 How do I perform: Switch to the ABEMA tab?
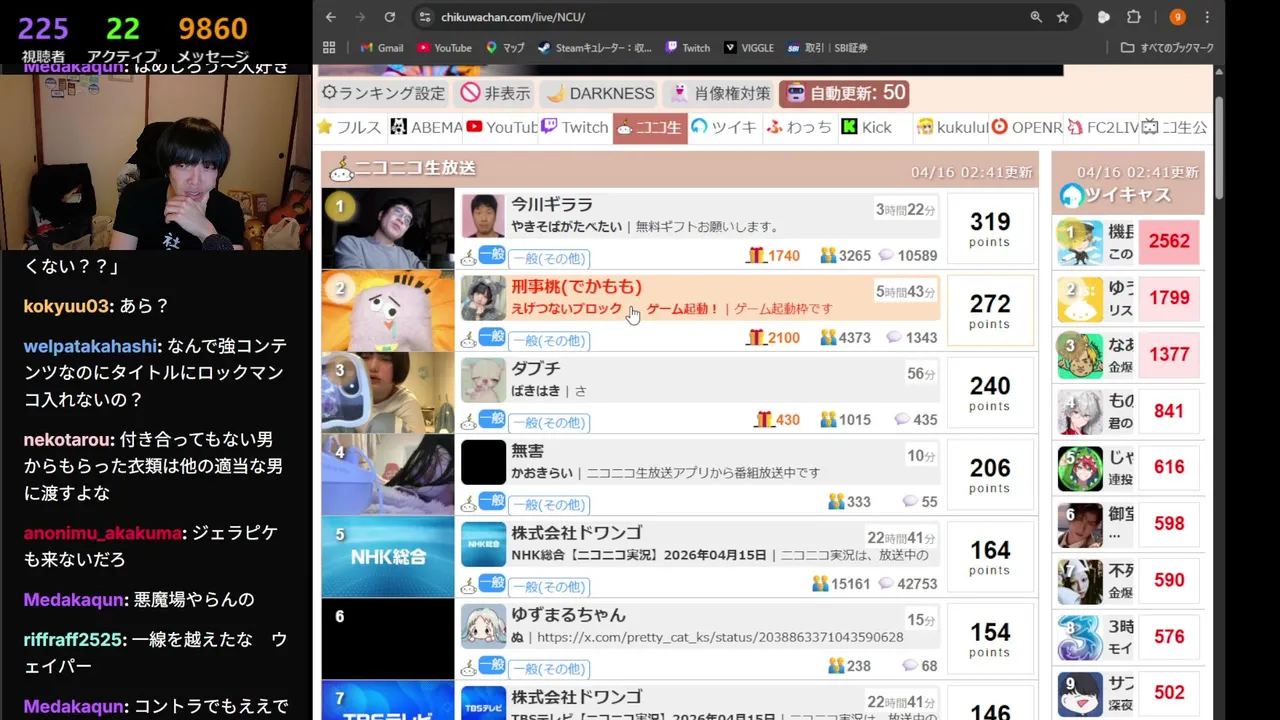[426, 127]
